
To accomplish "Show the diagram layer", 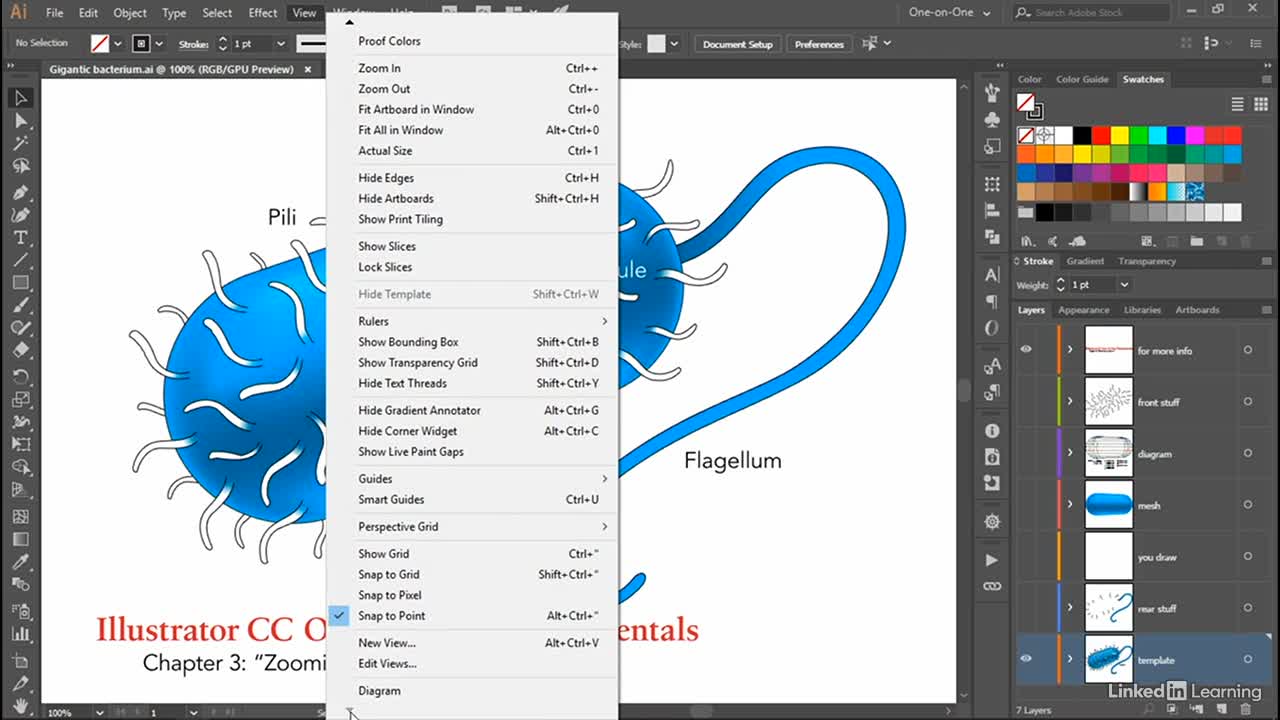I will coord(1026,453).
